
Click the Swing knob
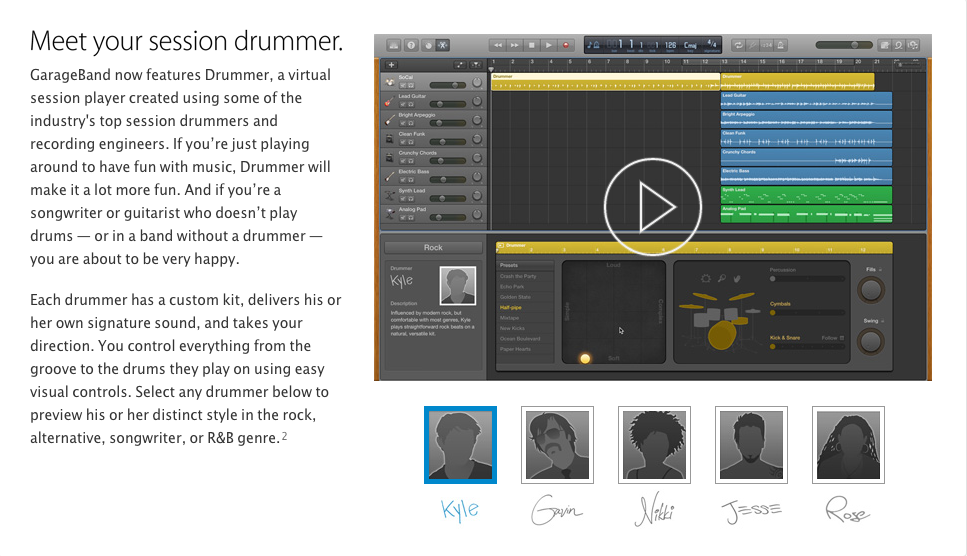(x=871, y=342)
